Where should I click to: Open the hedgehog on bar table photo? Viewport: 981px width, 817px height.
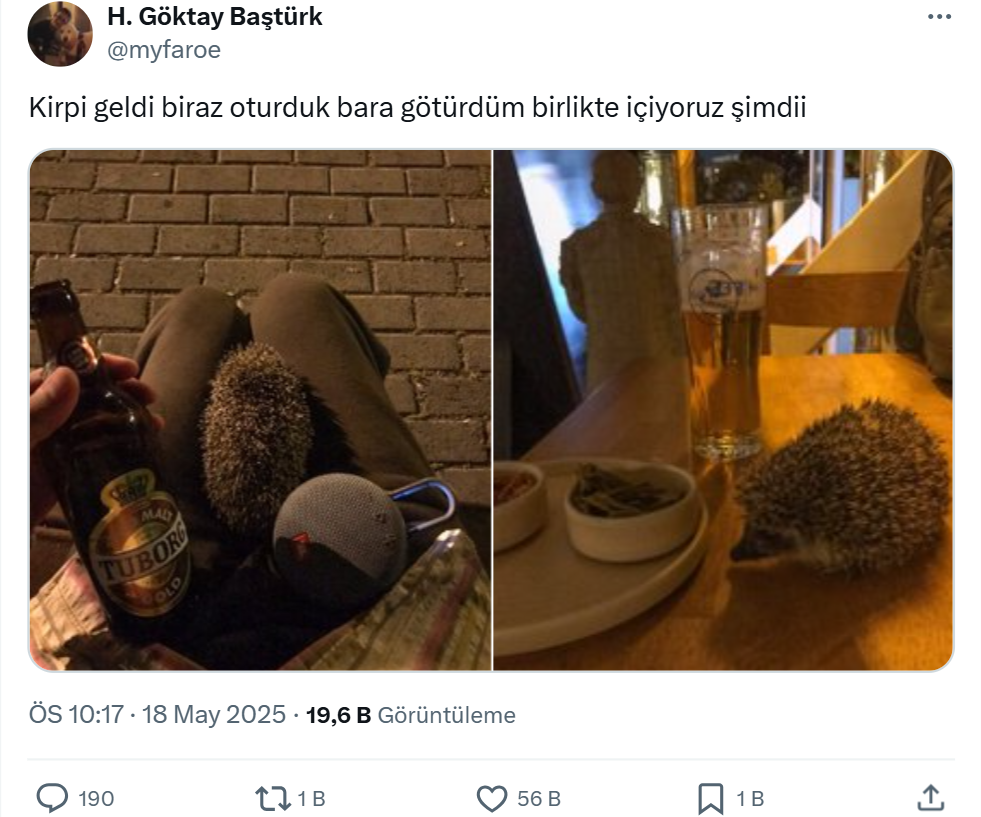(x=723, y=410)
